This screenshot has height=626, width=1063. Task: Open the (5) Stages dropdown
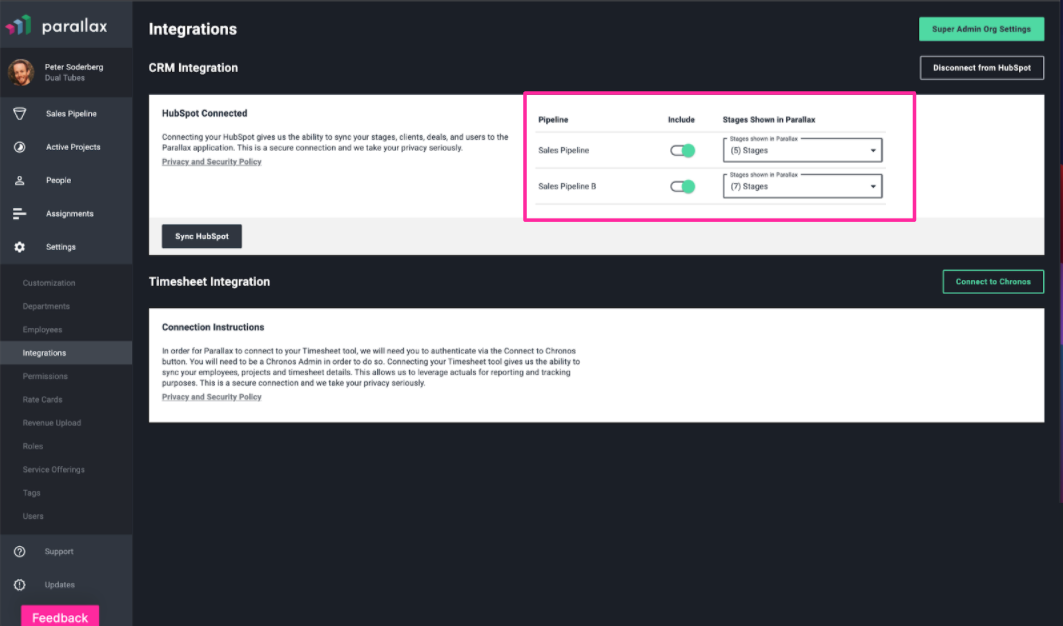click(803, 151)
